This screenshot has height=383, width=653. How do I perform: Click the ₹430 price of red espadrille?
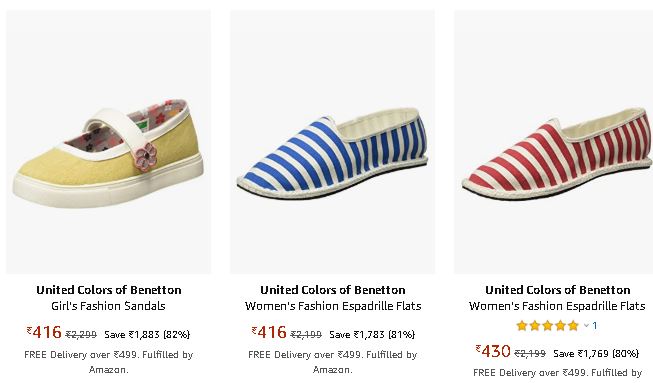tap(493, 351)
